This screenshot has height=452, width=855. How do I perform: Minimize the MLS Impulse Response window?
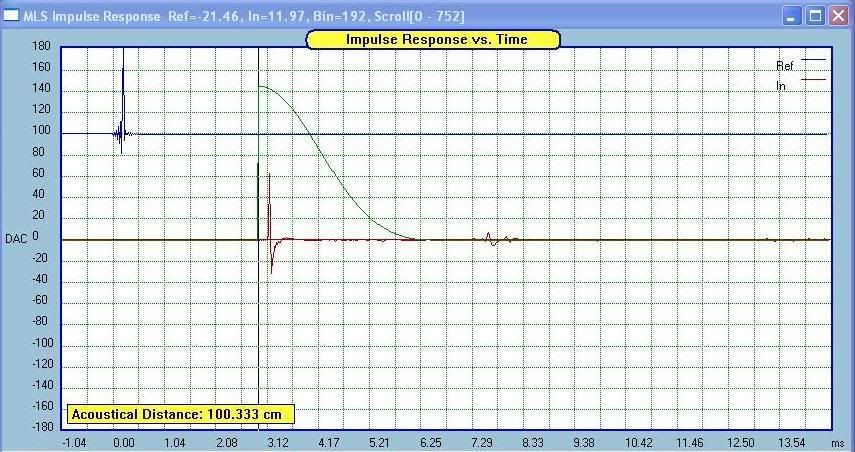click(792, 16)
